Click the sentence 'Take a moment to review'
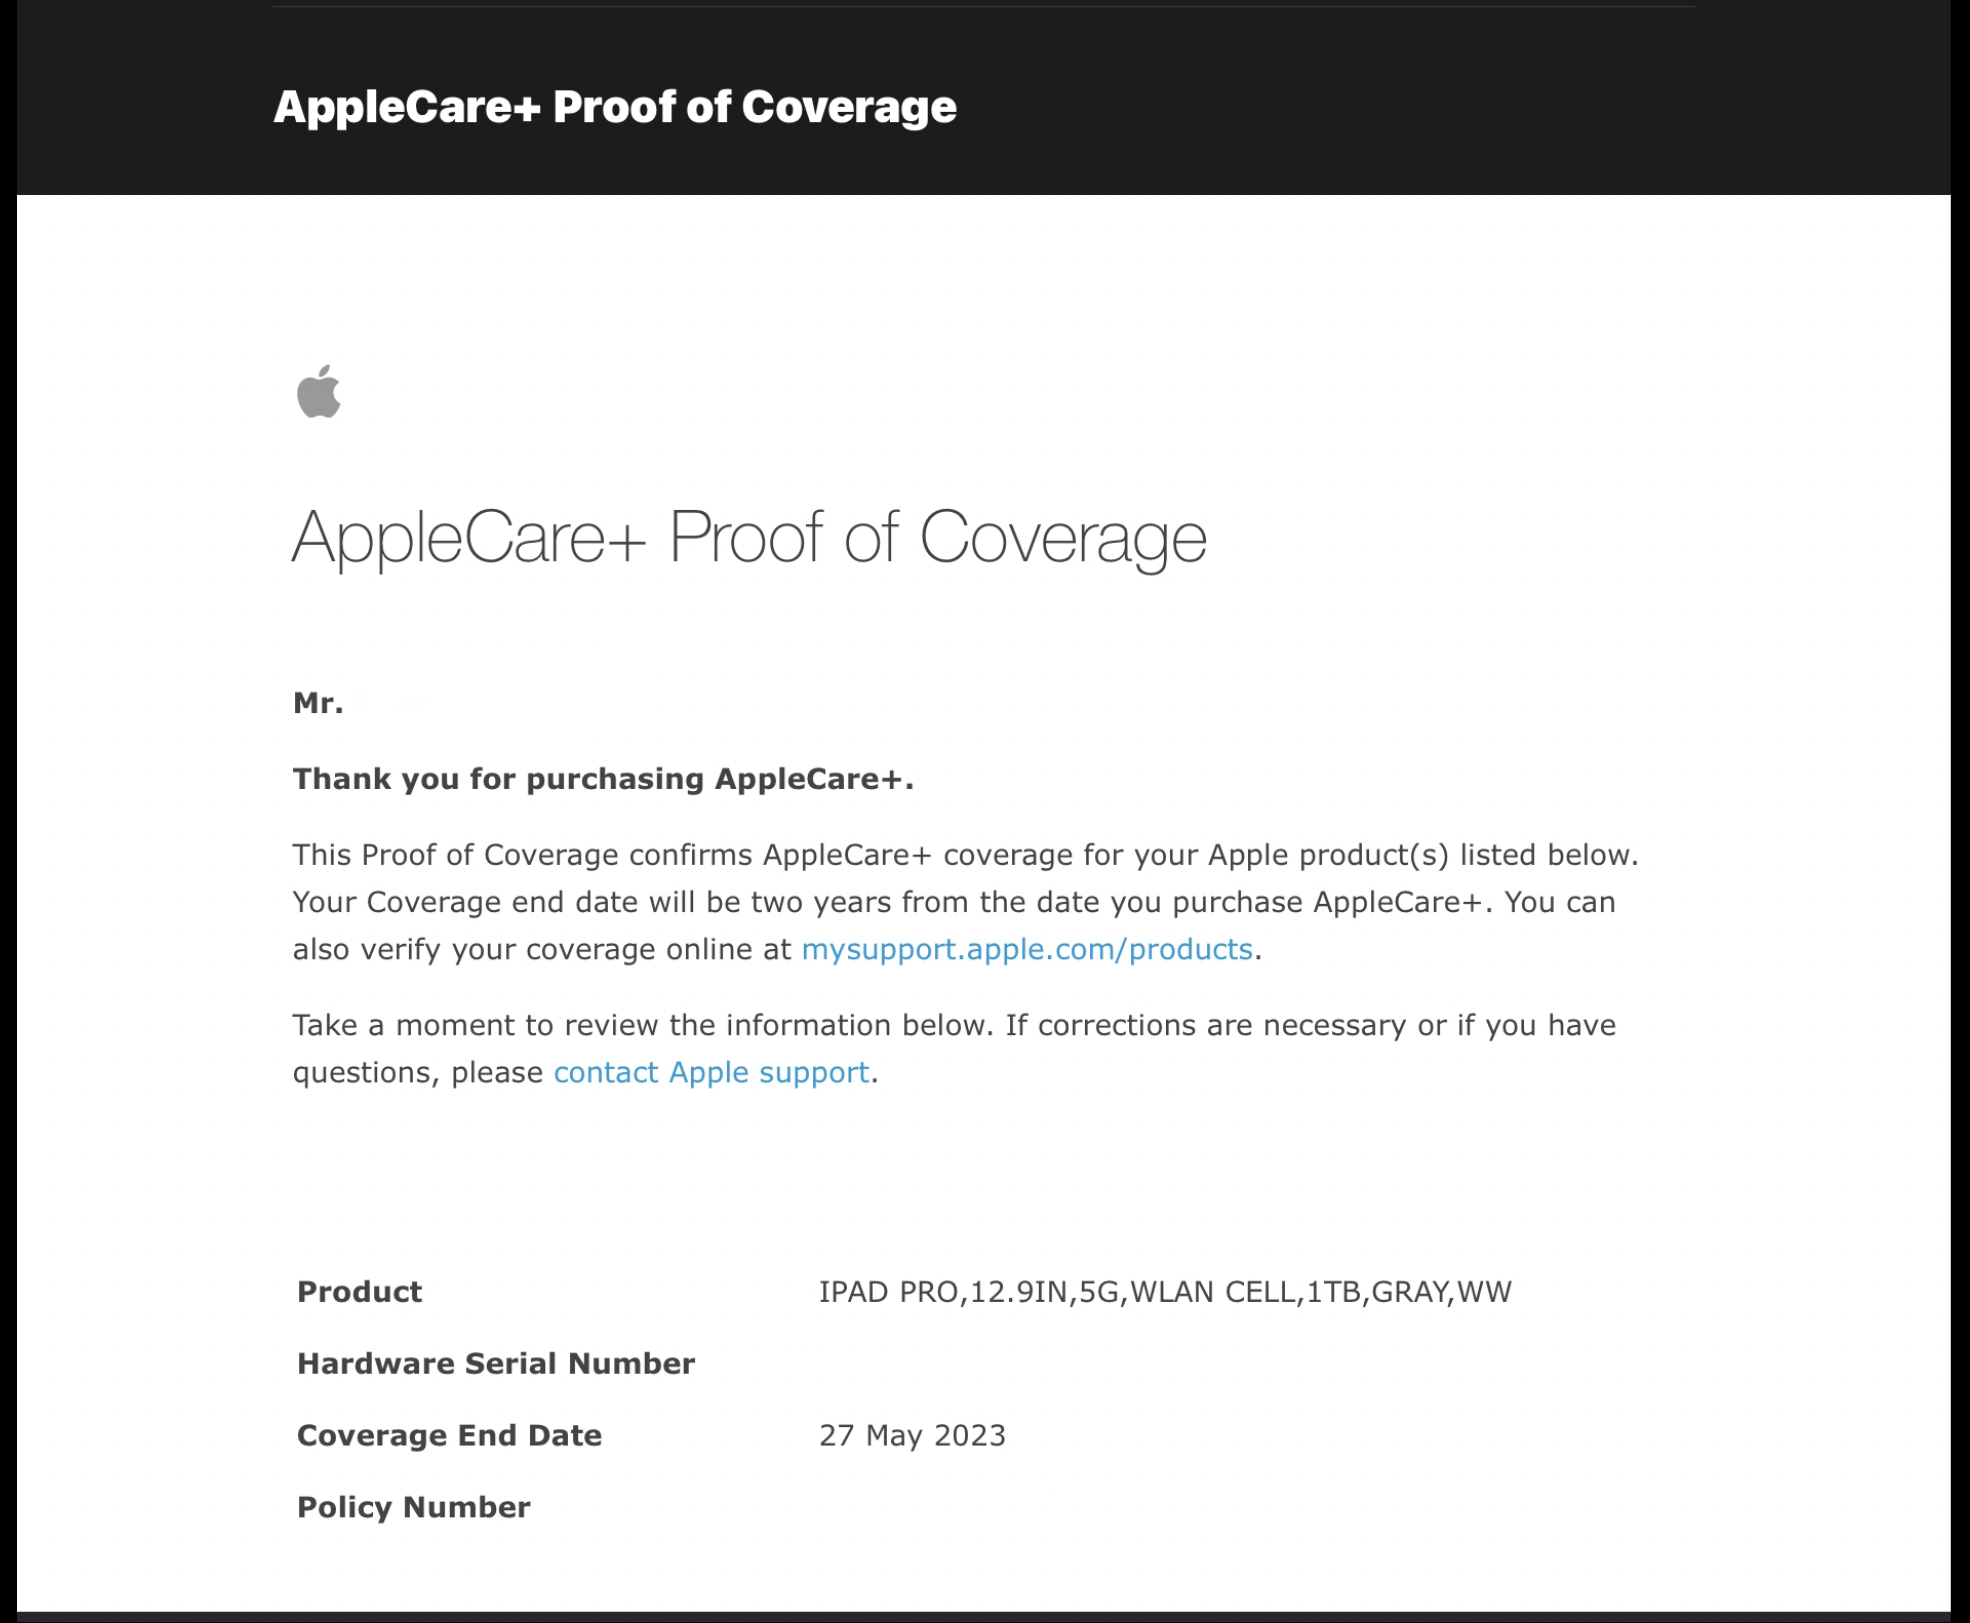Viewport: 1970px width, 1623px height. coord(954,1049)
